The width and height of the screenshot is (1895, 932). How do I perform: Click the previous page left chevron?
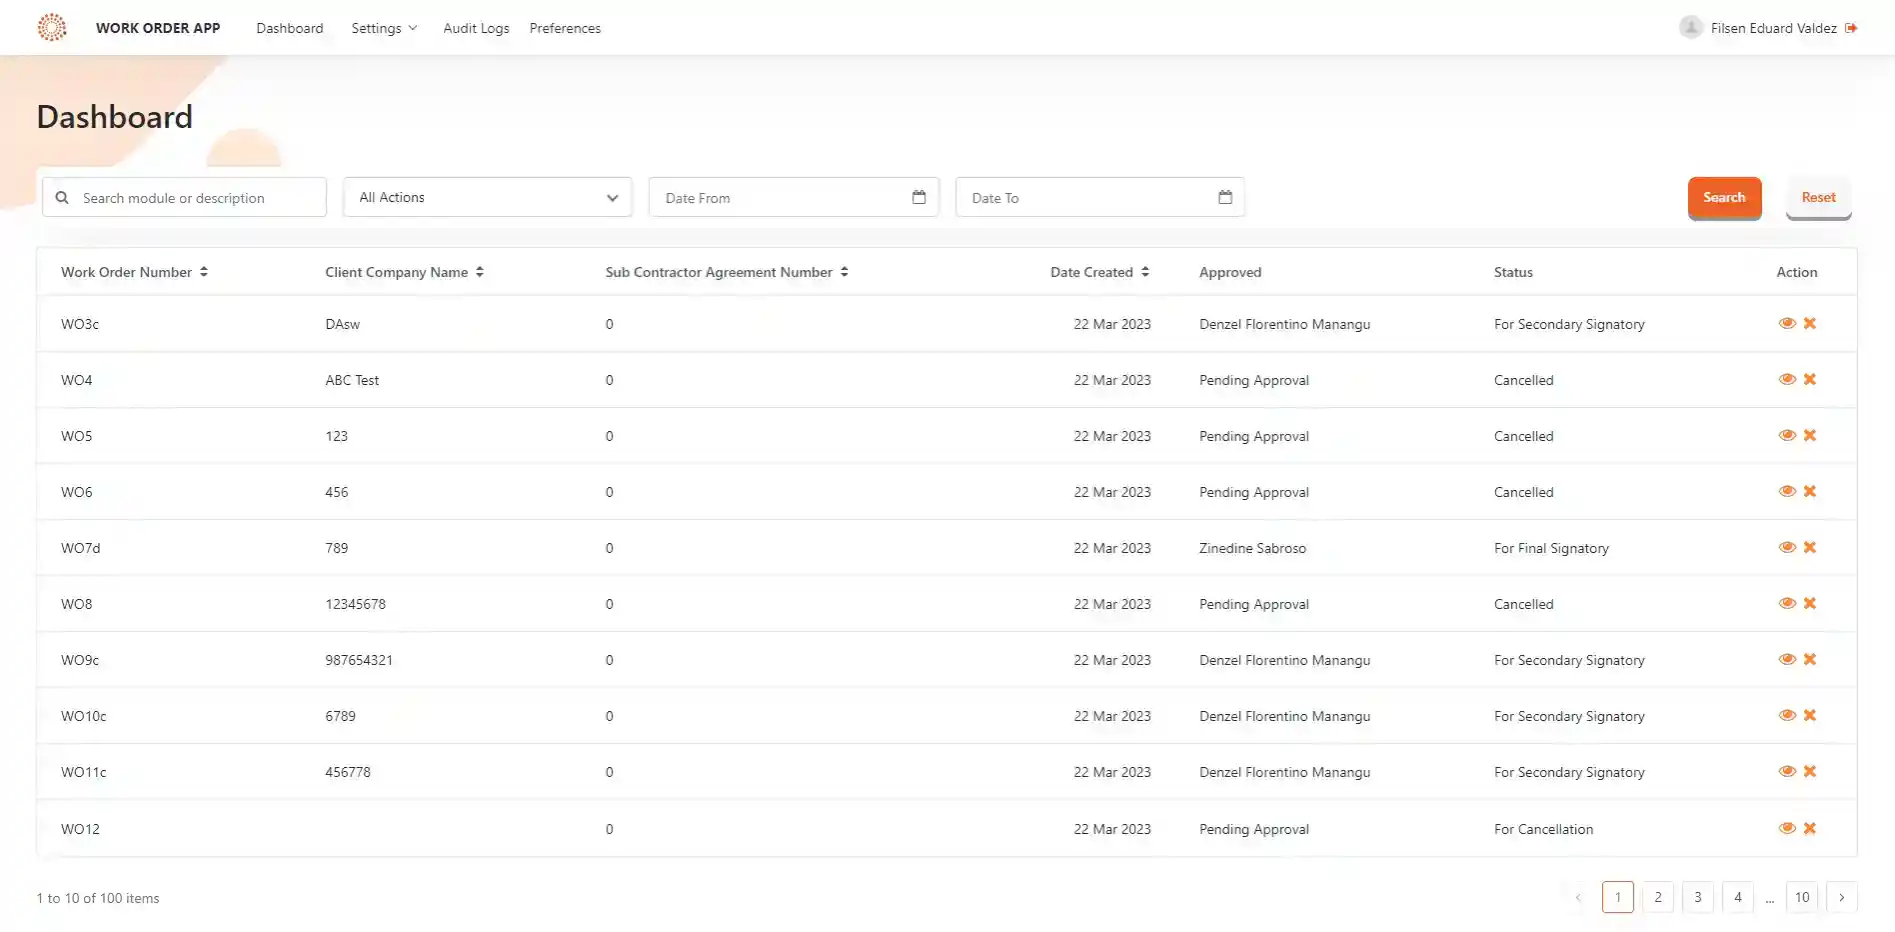point(1578,897)
